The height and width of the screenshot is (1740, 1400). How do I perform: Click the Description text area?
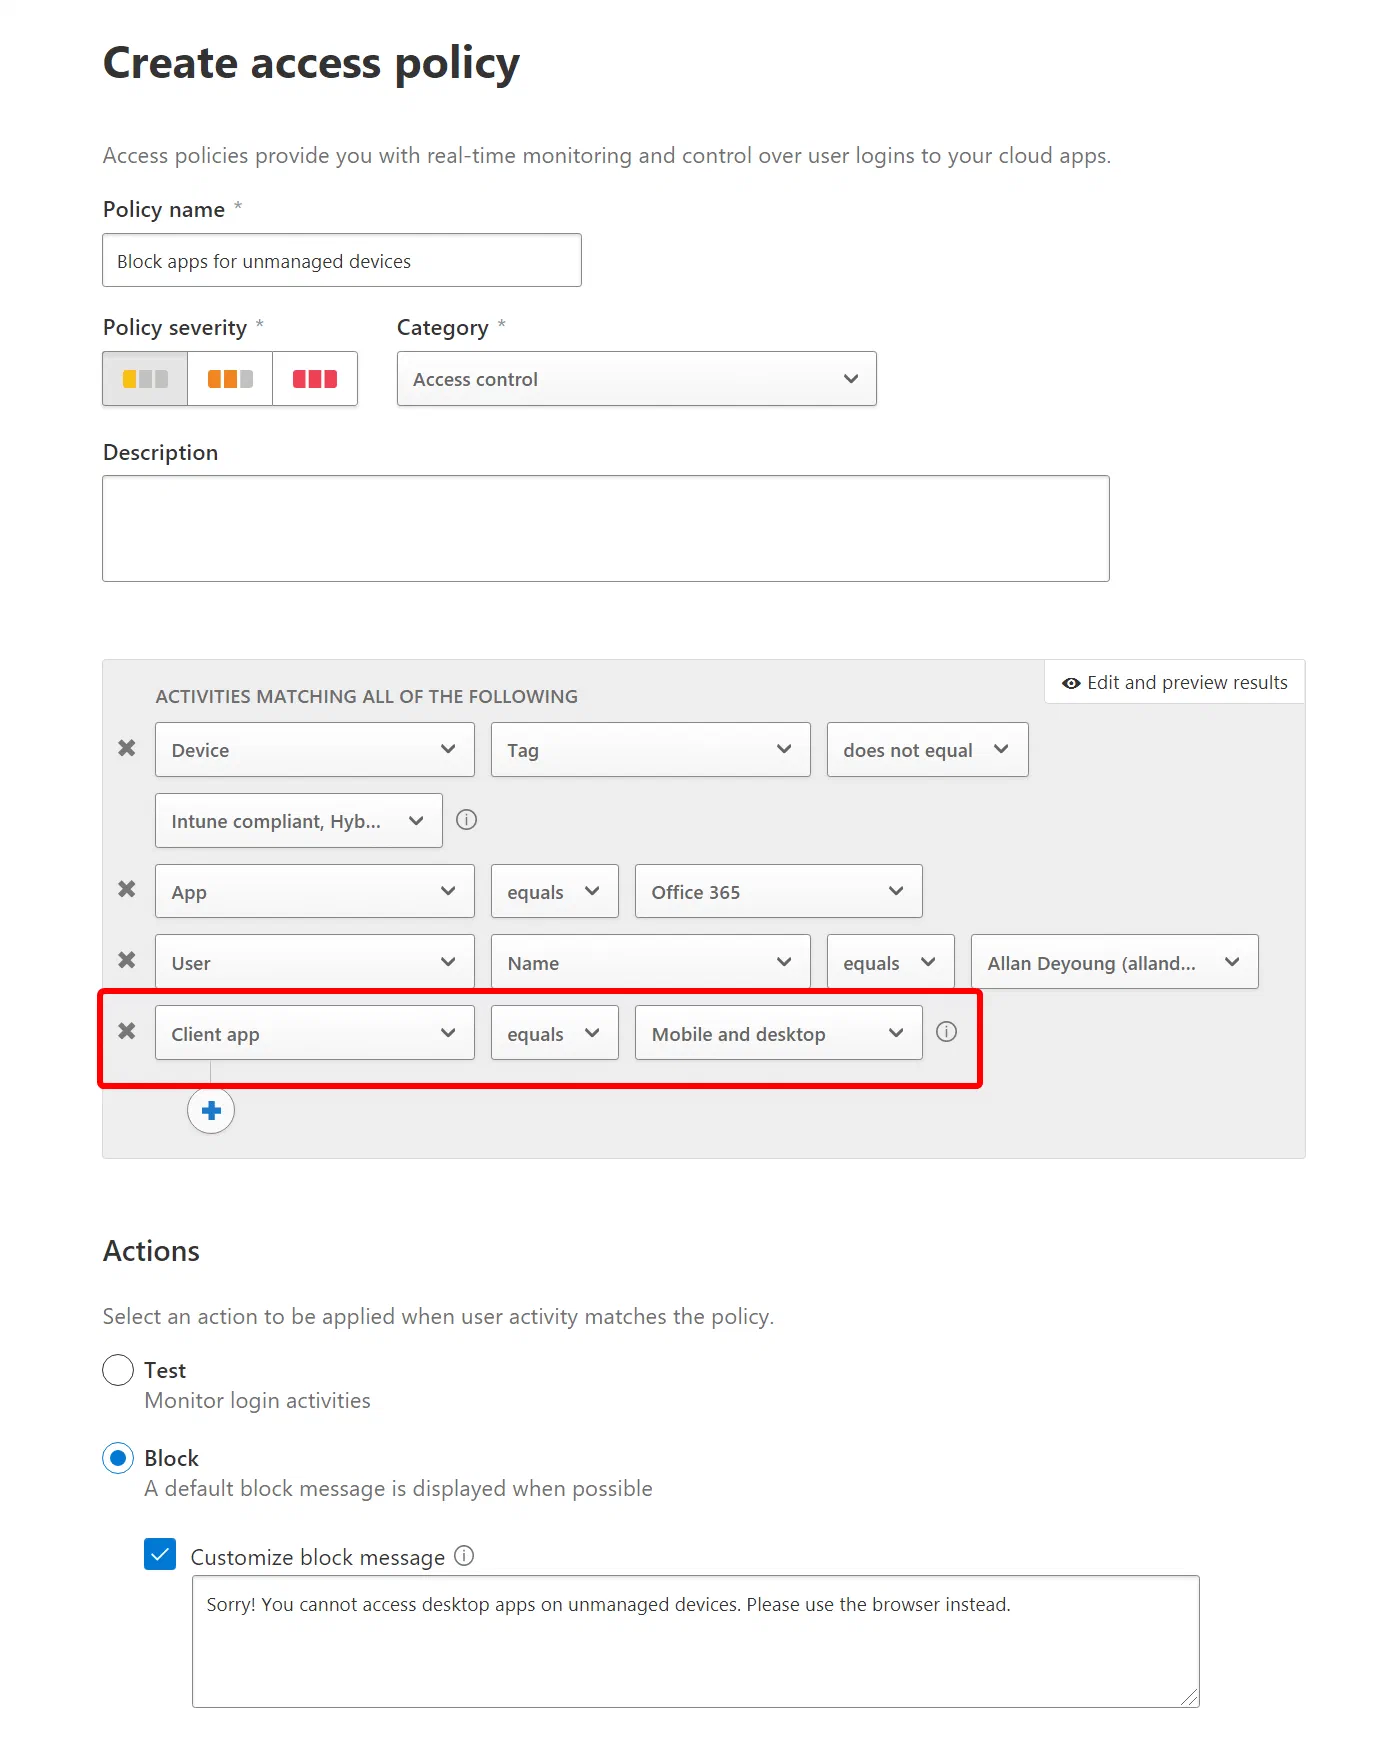pos(606,529)
